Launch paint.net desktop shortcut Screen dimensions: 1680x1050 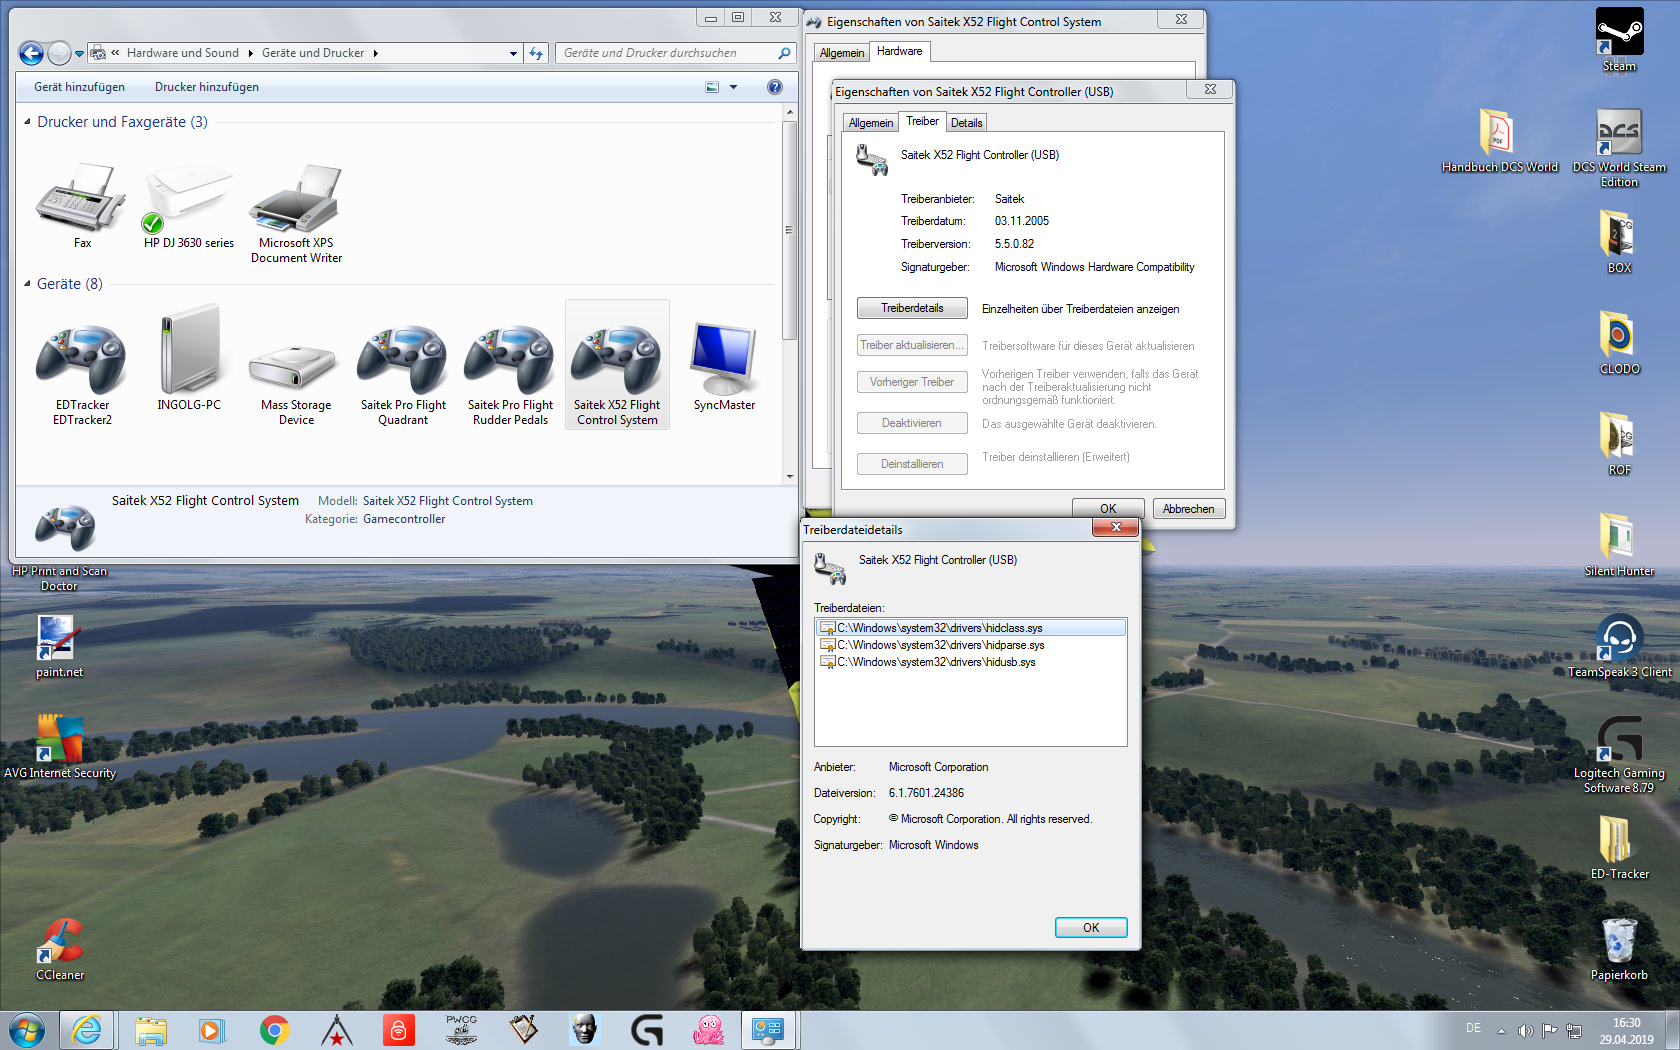(x=60, y=646)
